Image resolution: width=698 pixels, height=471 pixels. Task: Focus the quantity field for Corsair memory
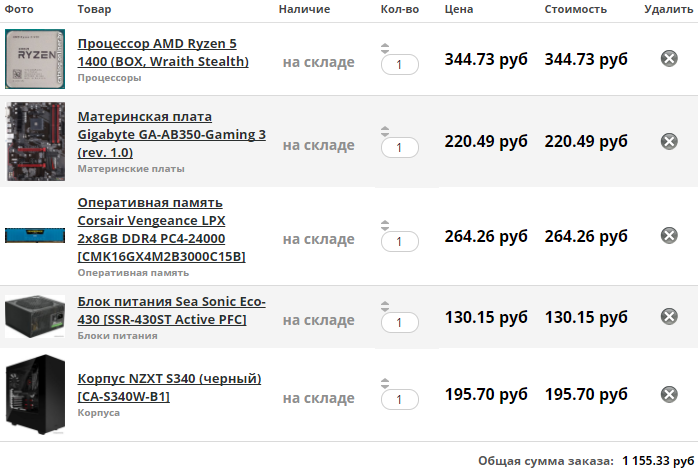(x=400, y=242)
